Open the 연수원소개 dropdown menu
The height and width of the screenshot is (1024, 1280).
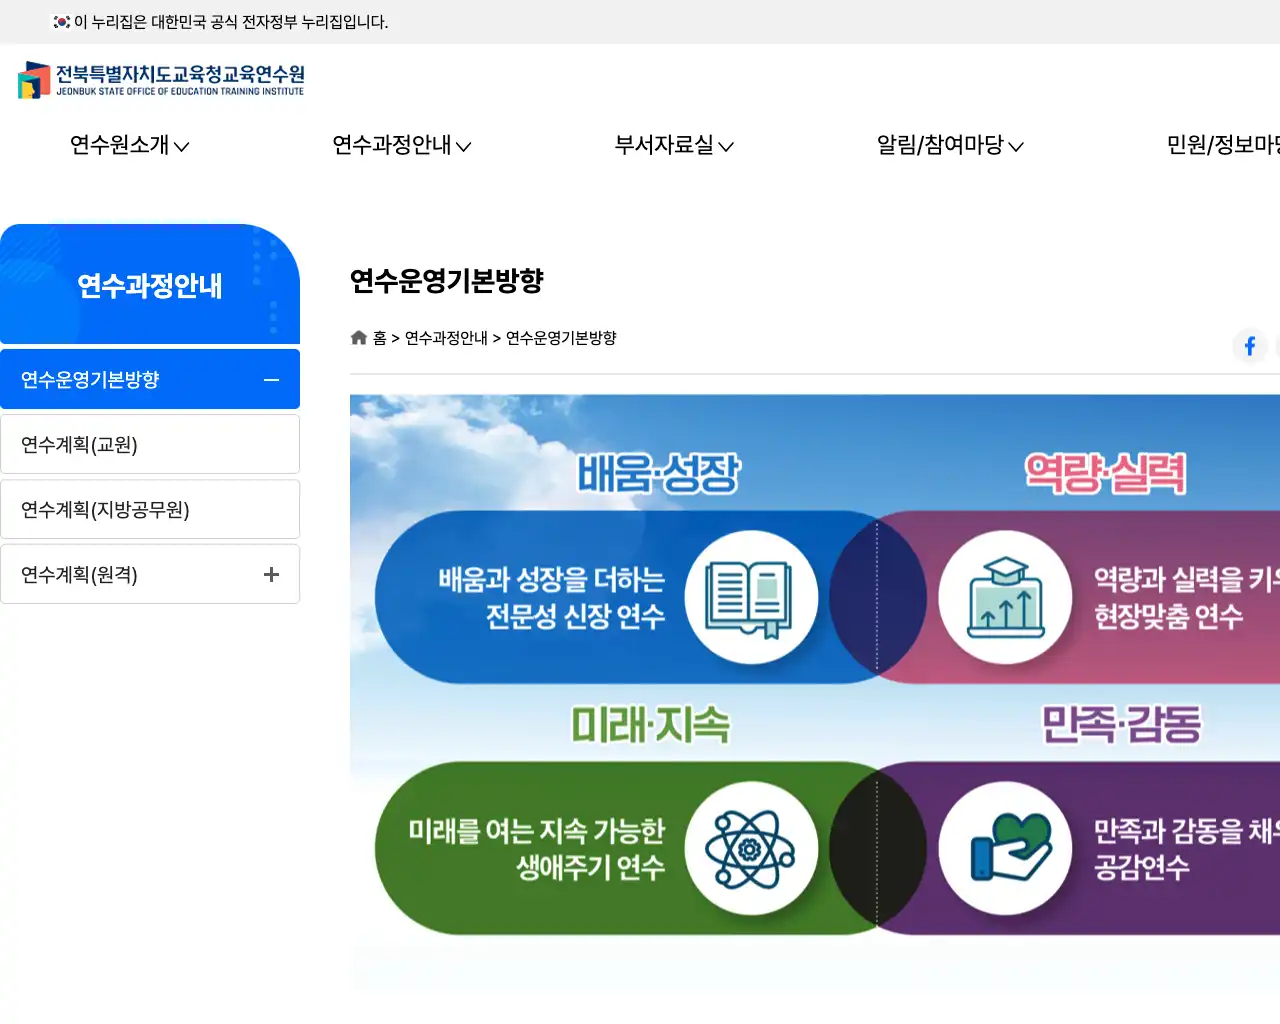tap(129, 145)
